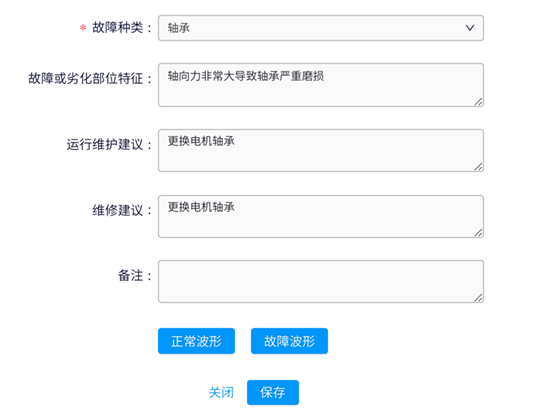This screenshot has height=420, width=539.
Task: Save the form with 保存 button
Action: [273, 392]
